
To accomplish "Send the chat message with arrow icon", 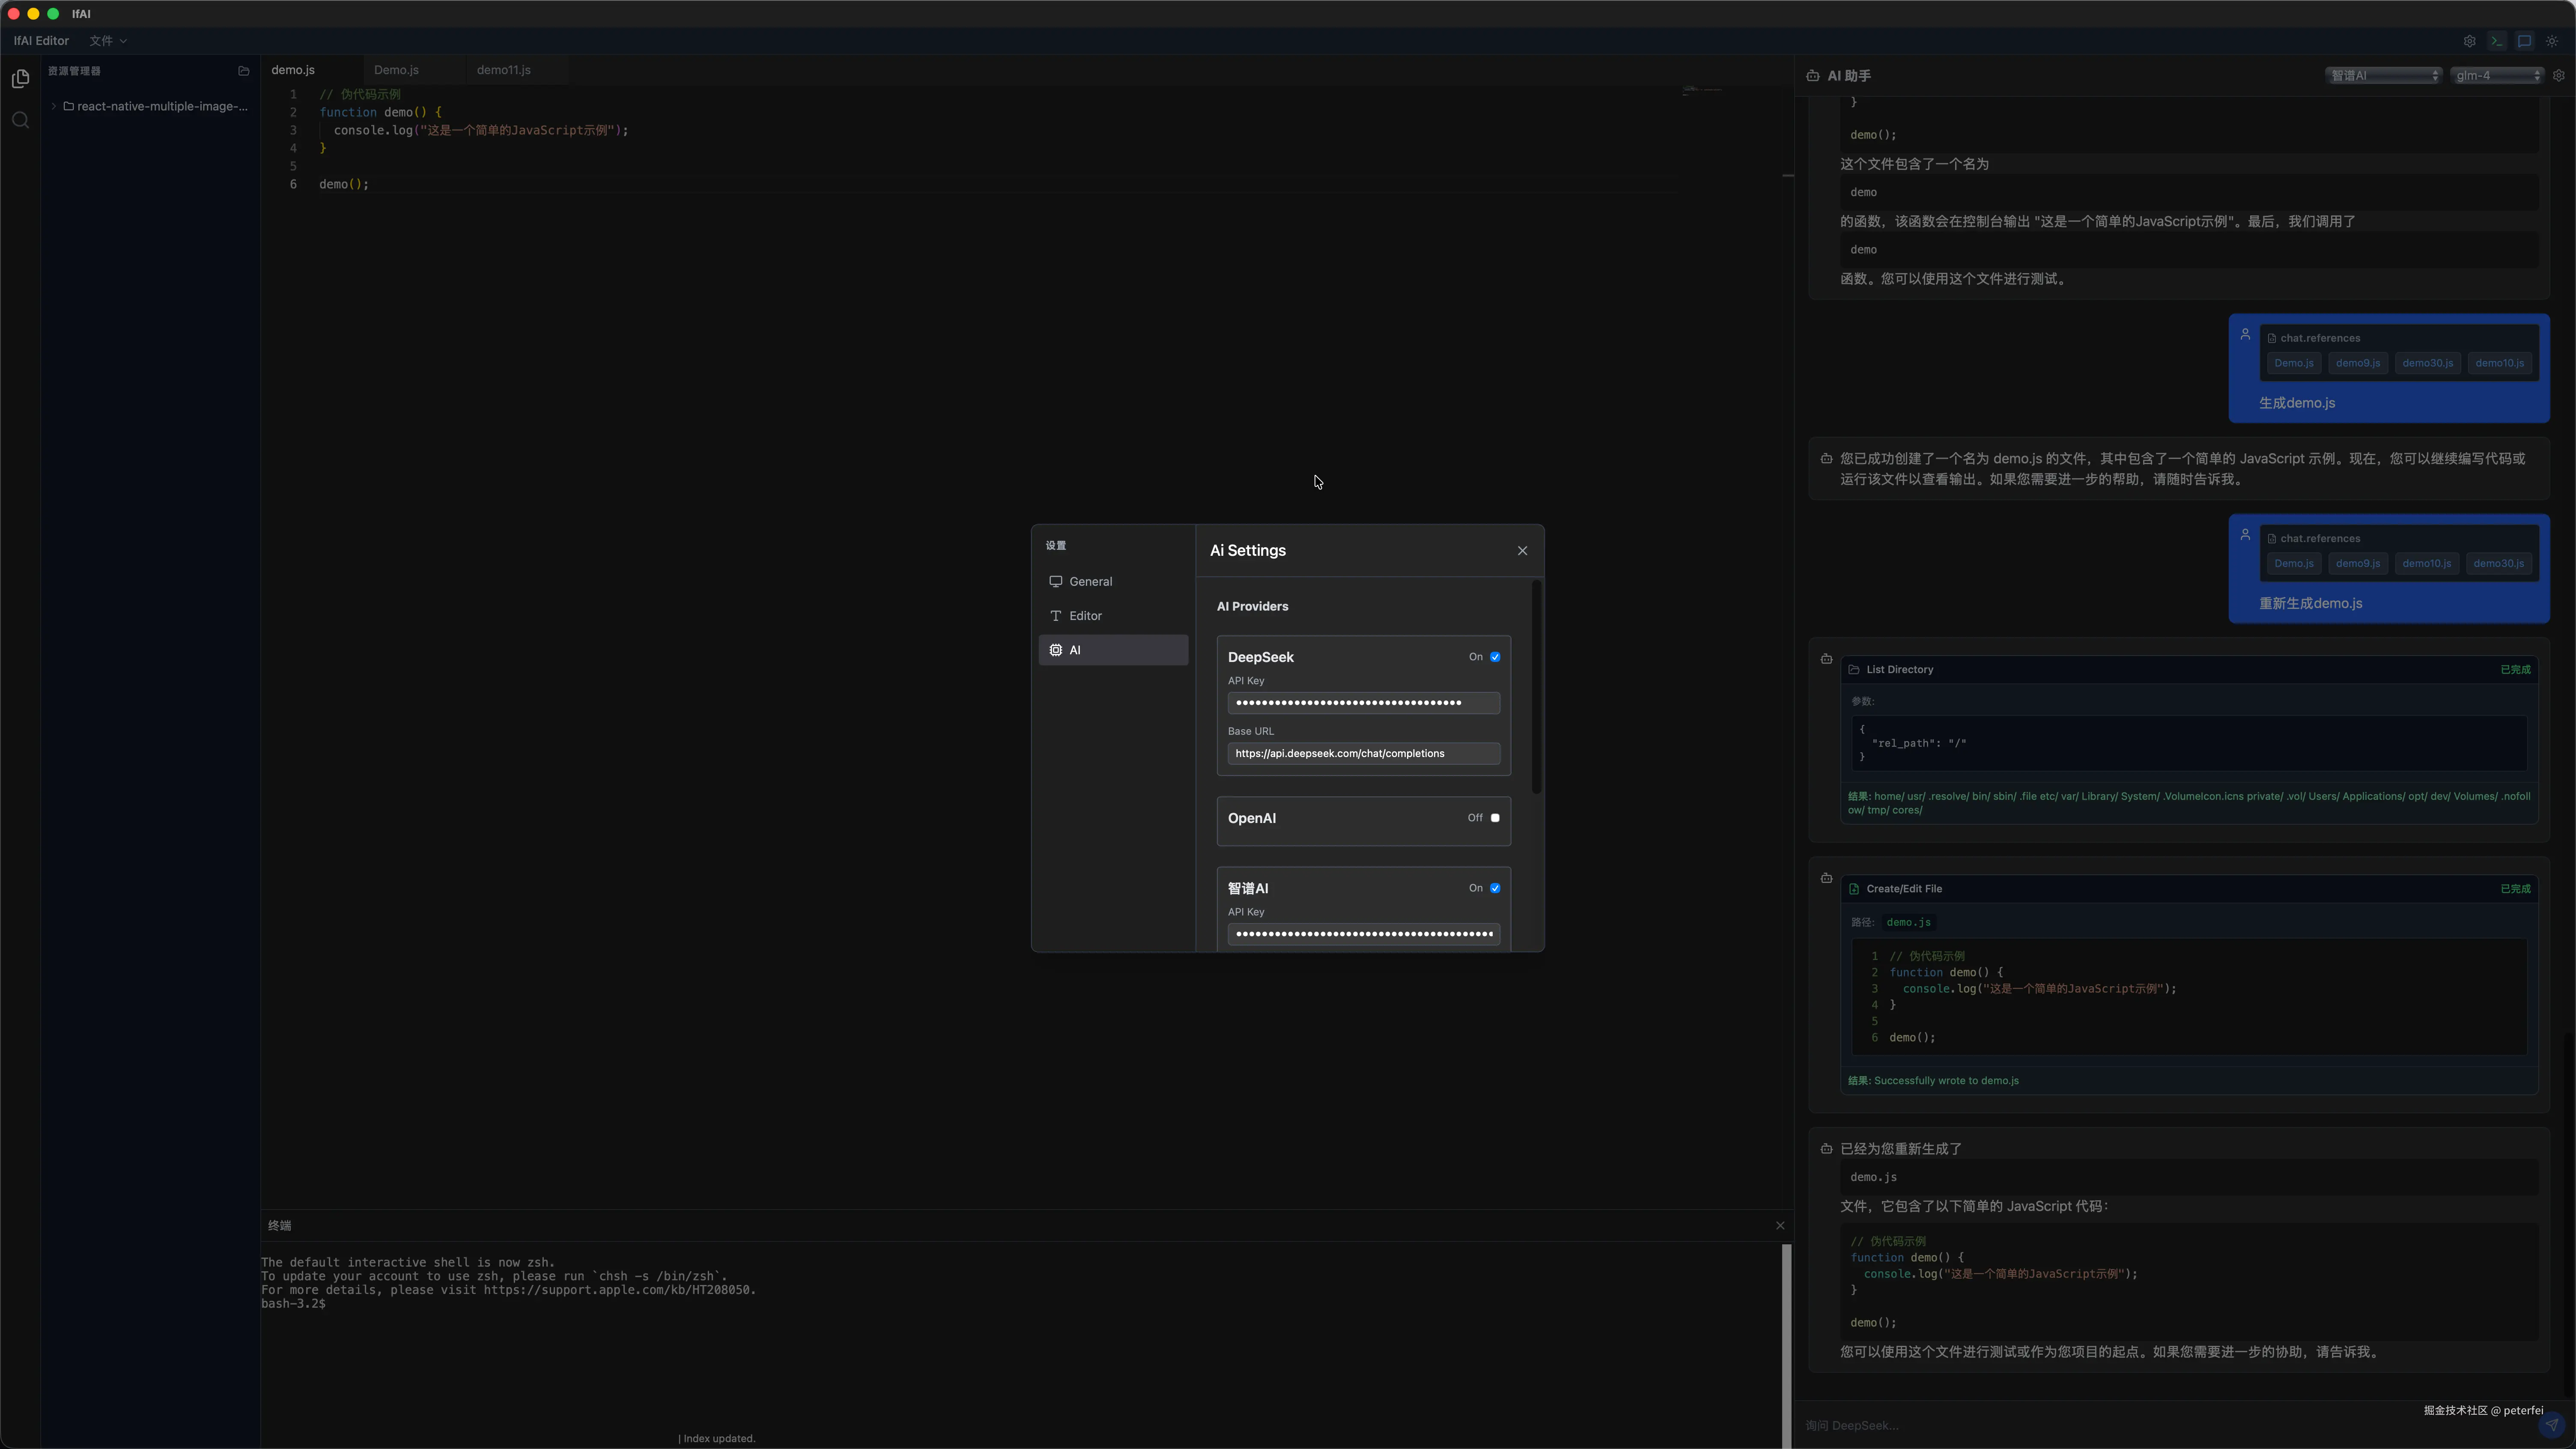I will [2552, 1425].
